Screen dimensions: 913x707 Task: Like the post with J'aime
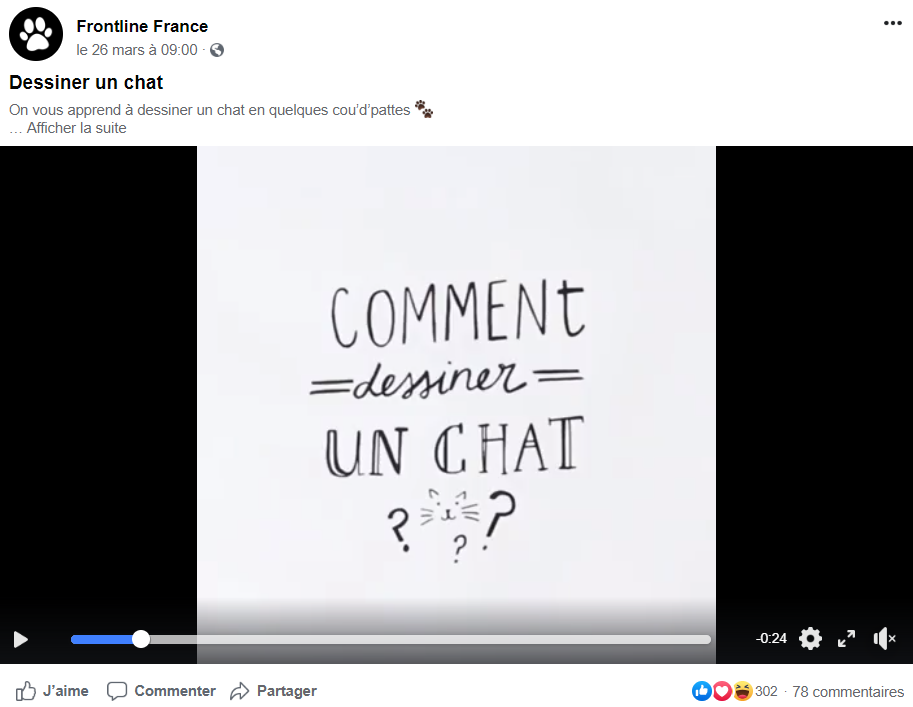pos(52,691)
